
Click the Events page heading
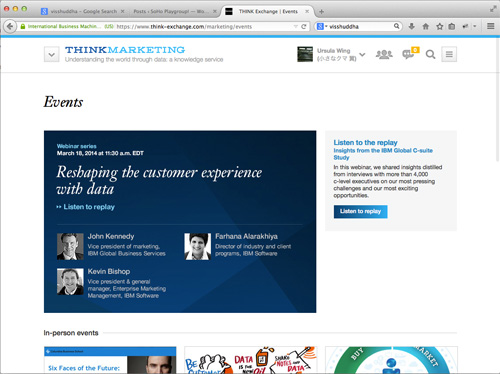(x=63, y=102)
